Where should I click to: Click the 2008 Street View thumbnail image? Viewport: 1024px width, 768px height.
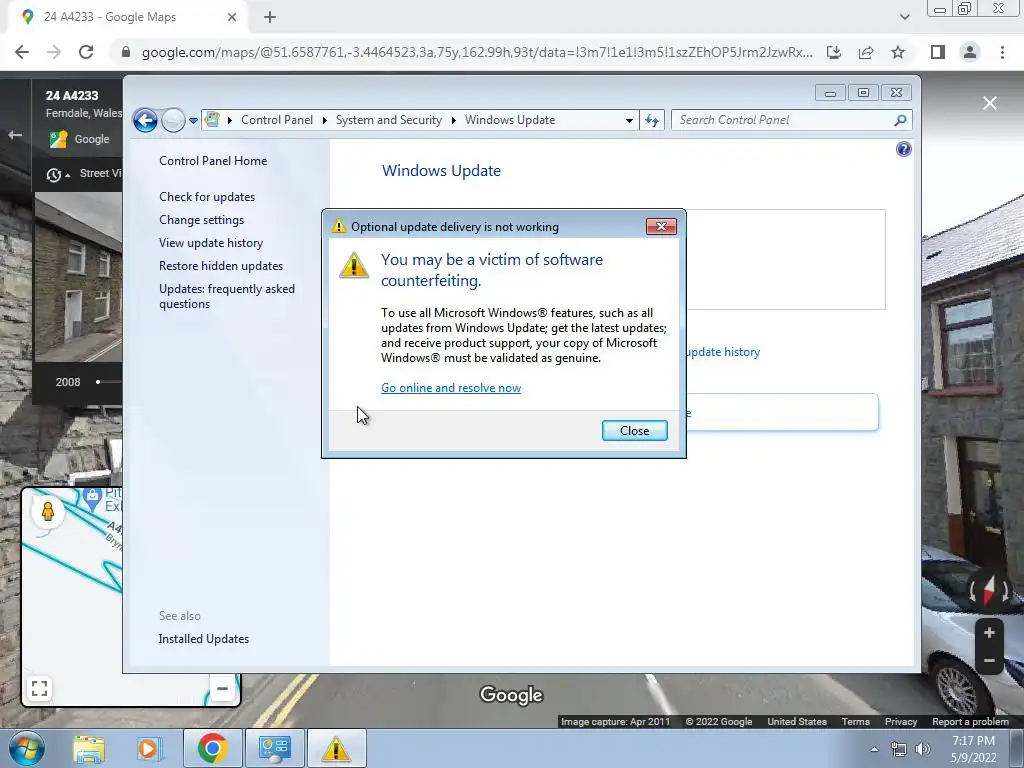(78, 276)
